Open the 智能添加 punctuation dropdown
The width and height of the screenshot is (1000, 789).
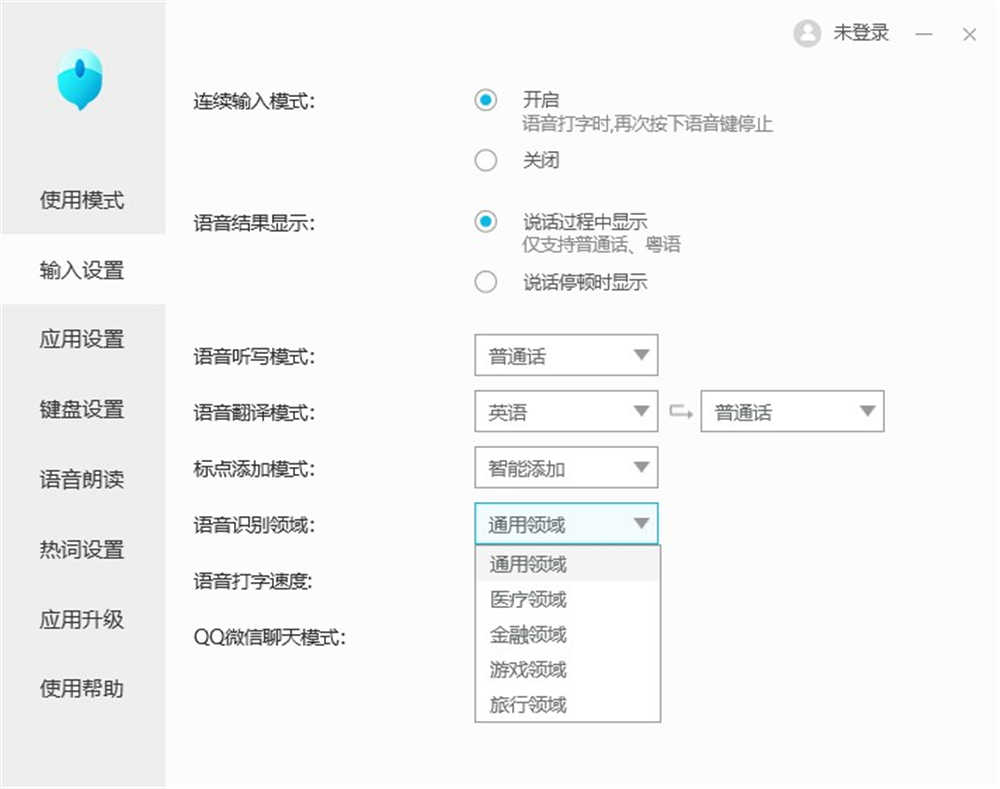[566, 468]
